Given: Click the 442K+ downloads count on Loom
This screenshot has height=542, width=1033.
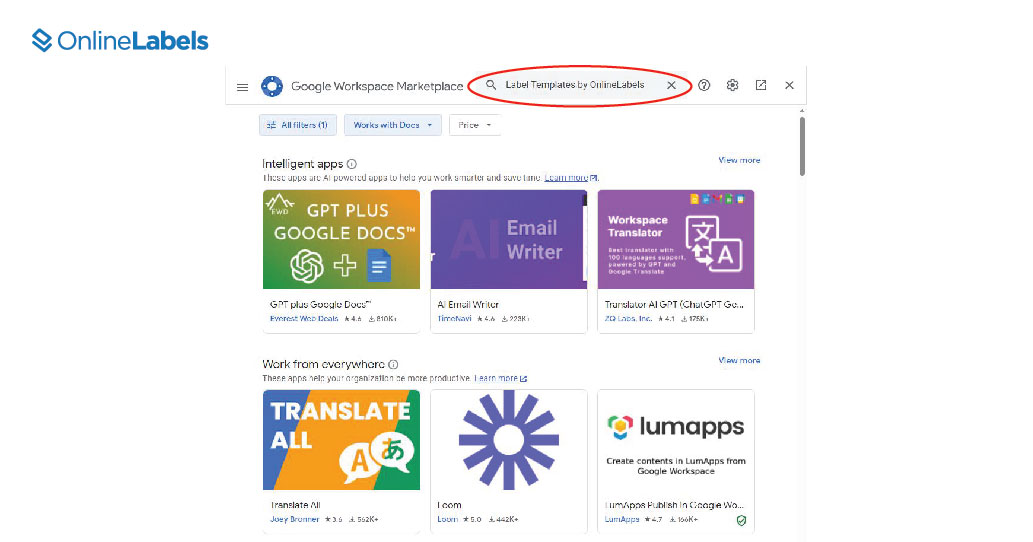Looking at the screenshot, I should [x=503, y=520].
